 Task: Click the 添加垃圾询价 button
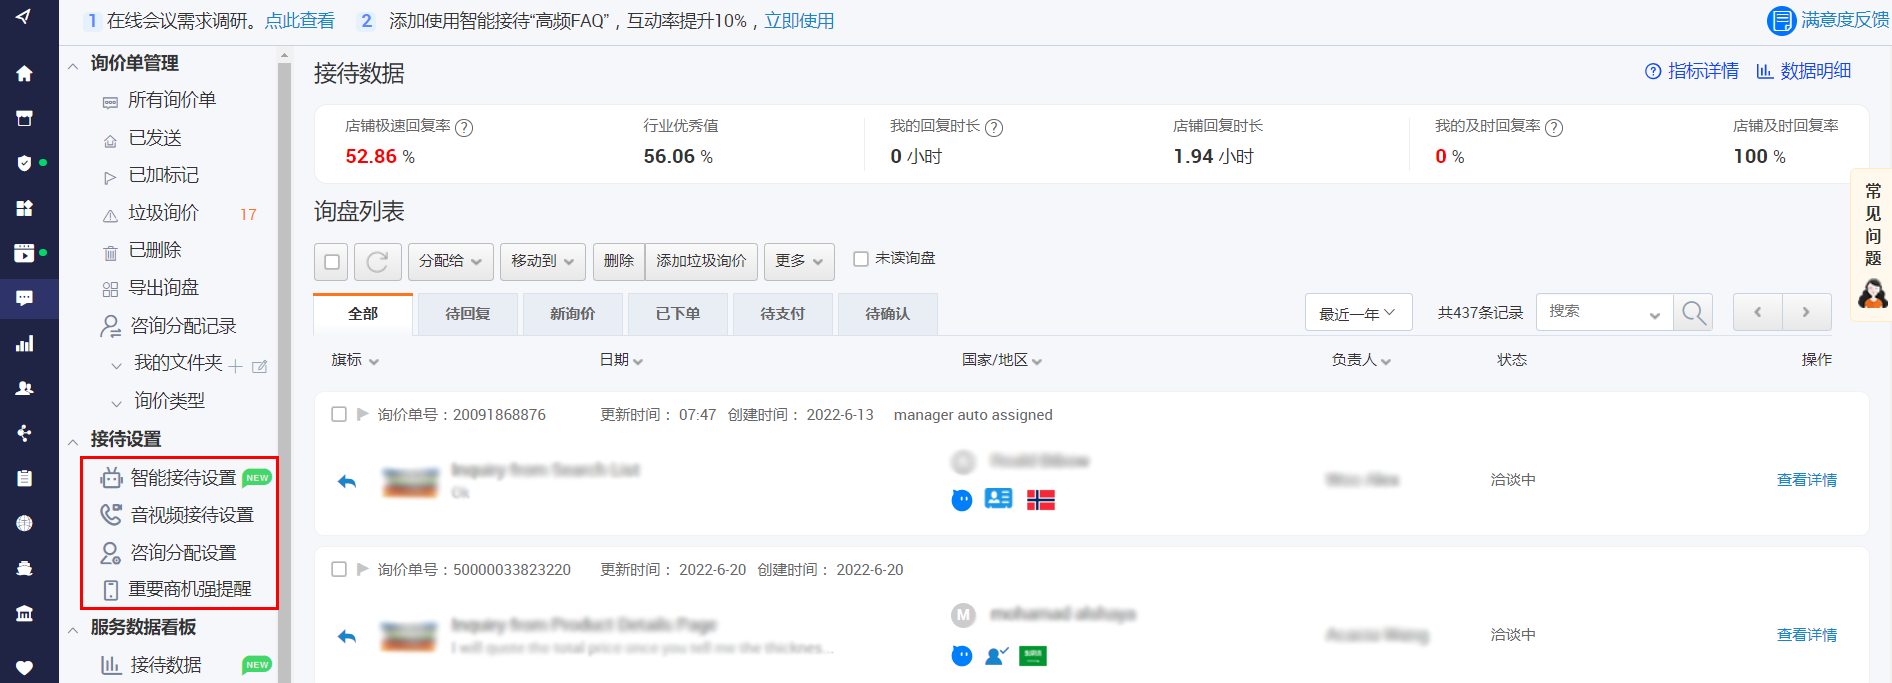point(701,261)
